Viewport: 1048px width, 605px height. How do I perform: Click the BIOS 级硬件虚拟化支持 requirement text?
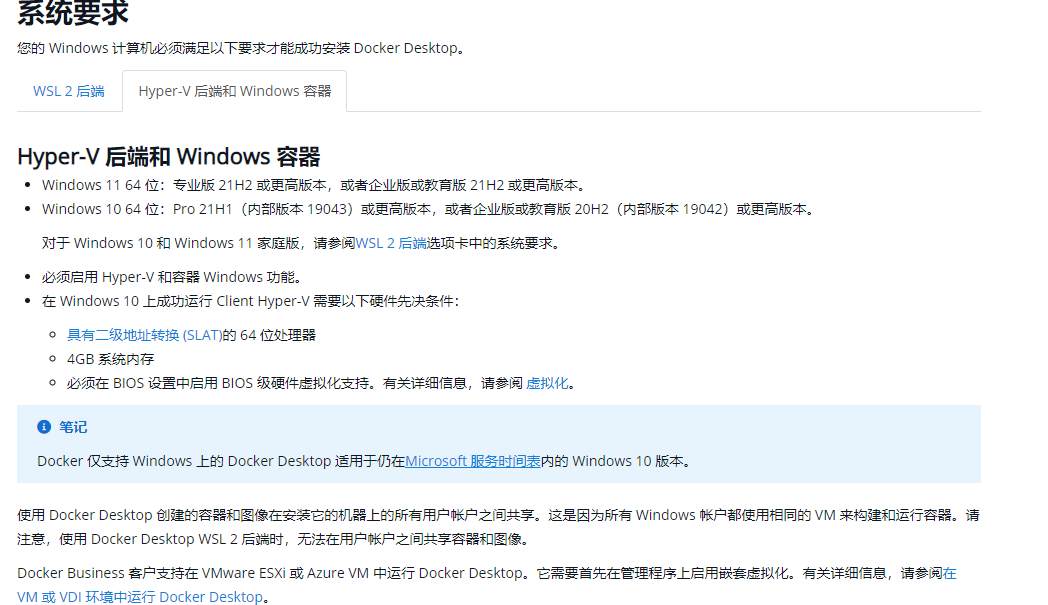pos(321,383)
